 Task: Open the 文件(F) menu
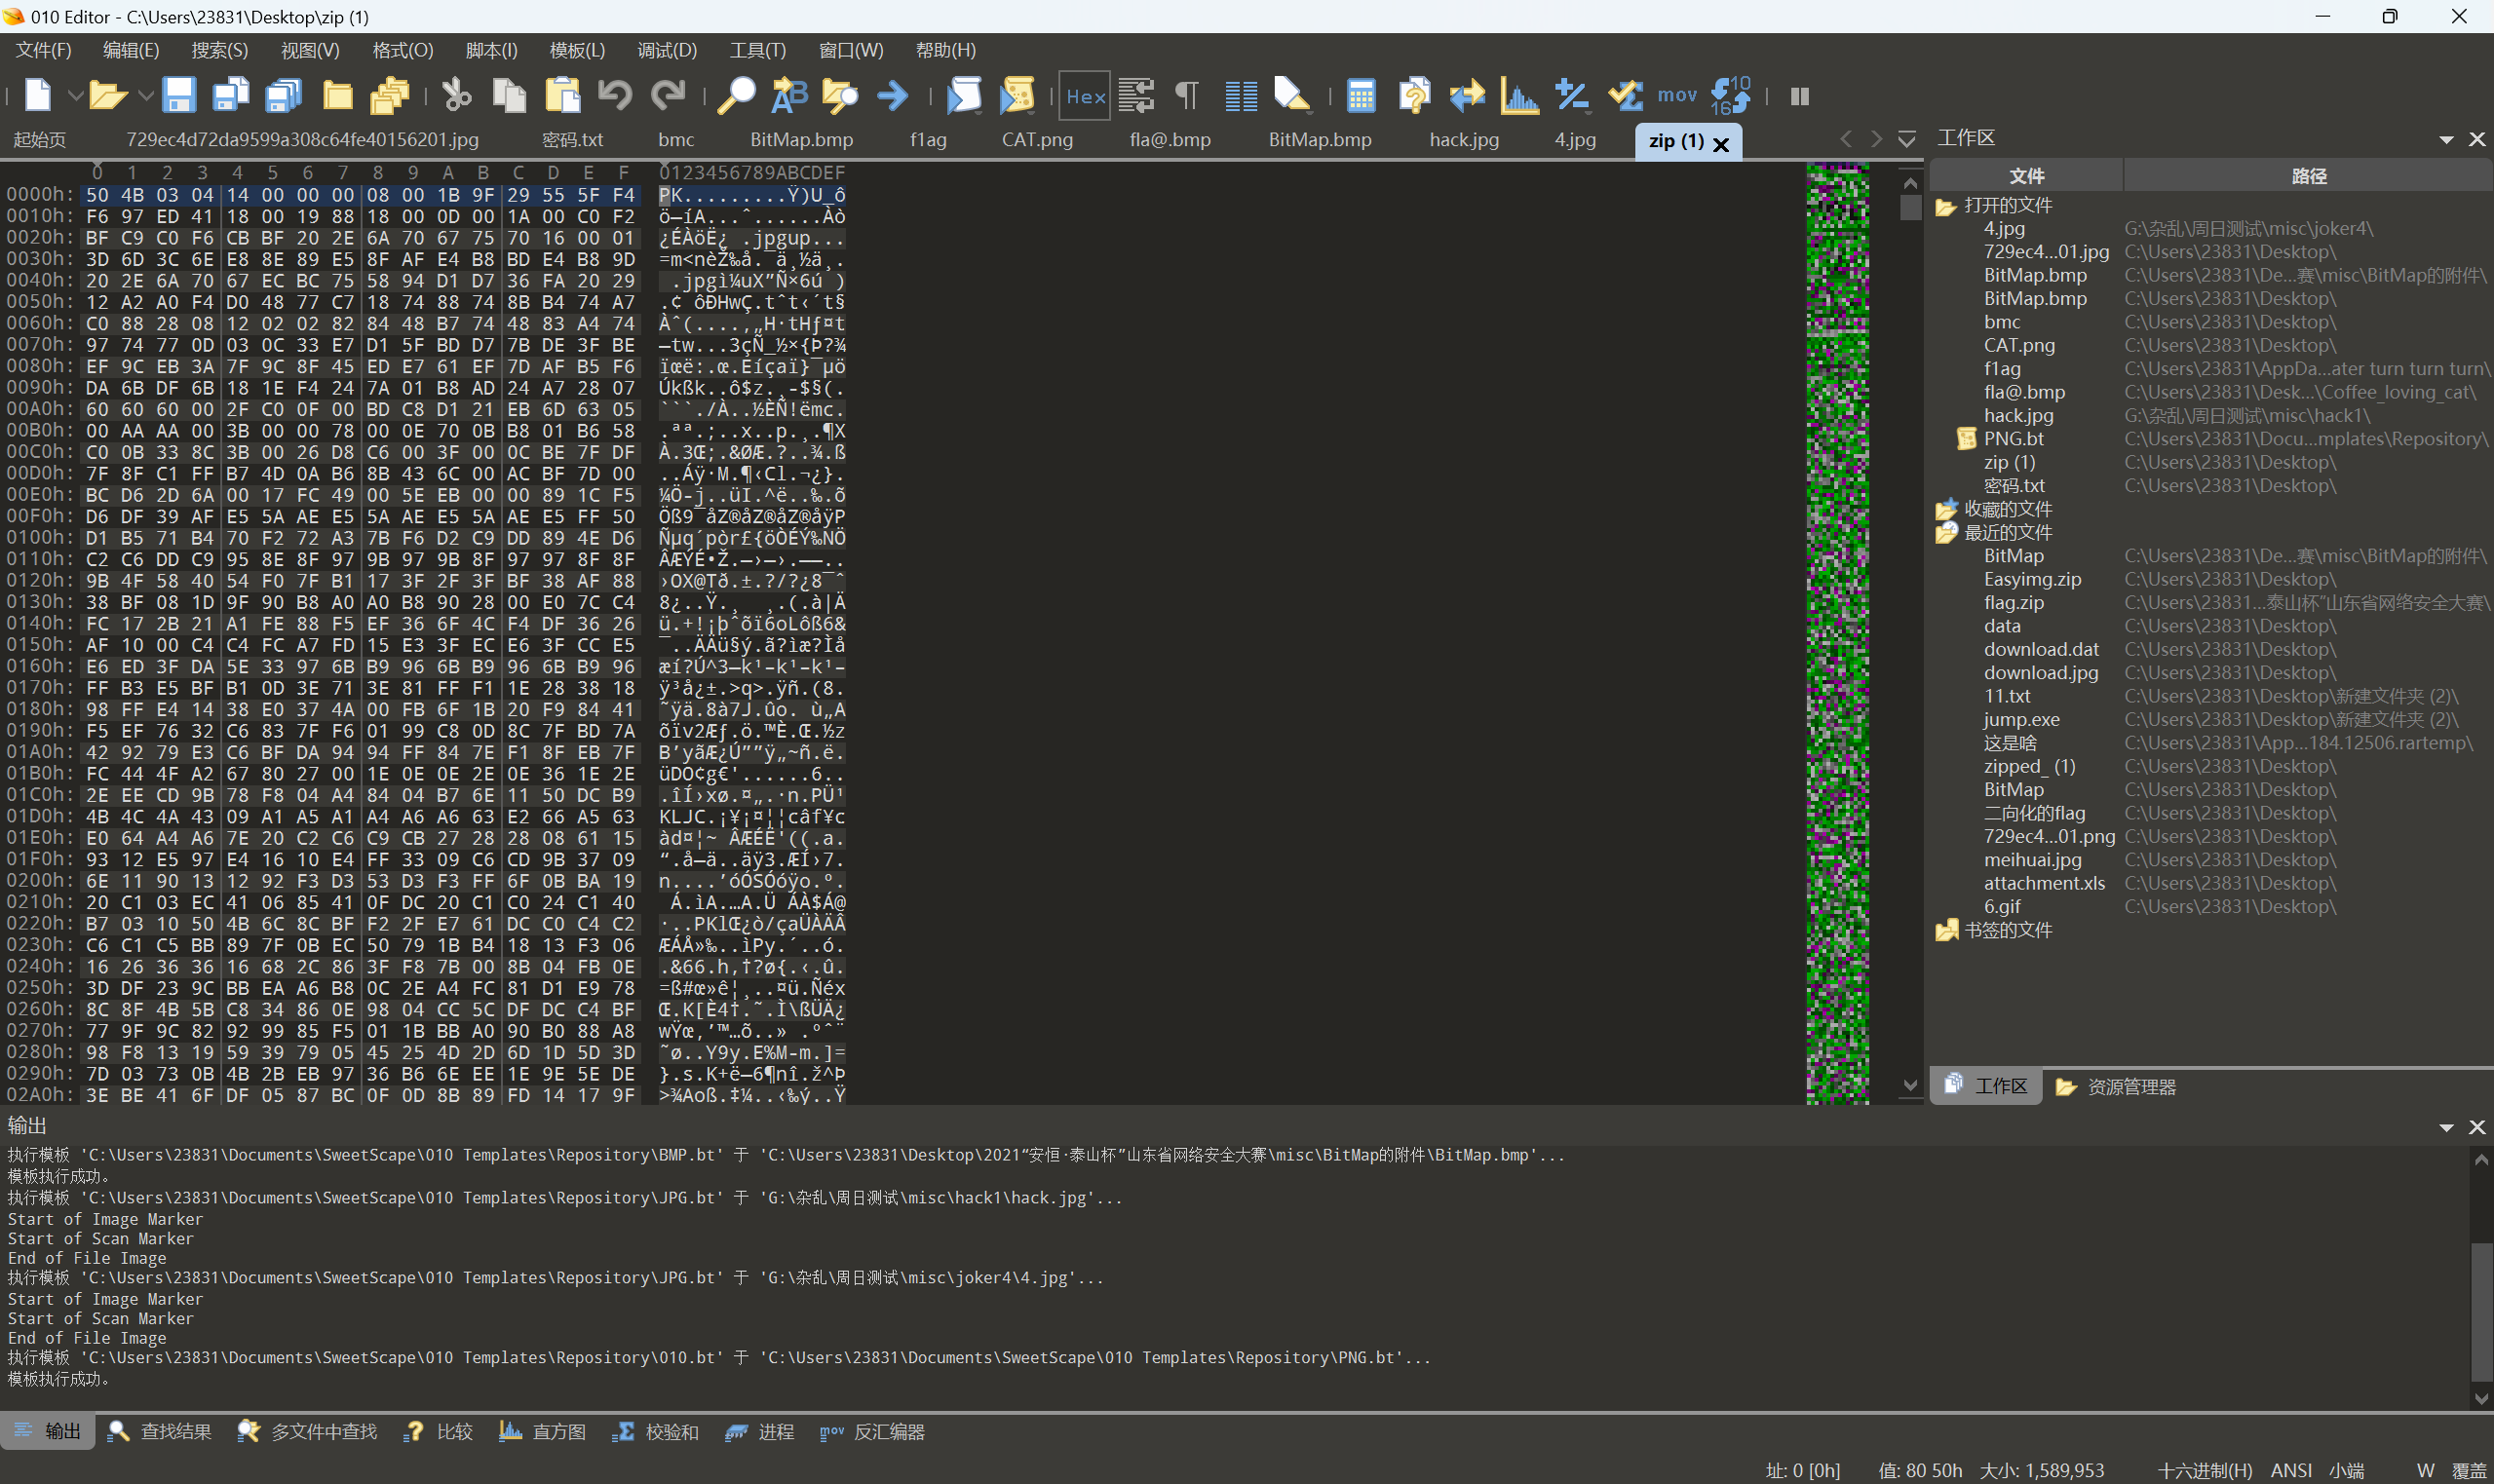(43, 50)
